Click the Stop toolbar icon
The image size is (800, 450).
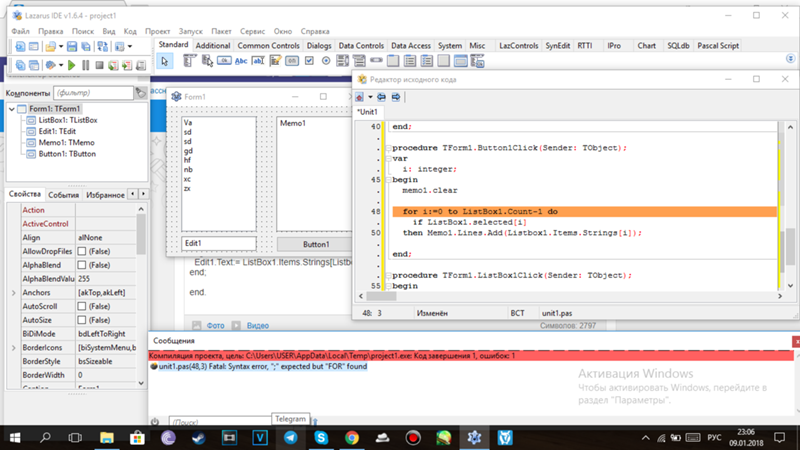click(x=99, y=65)
